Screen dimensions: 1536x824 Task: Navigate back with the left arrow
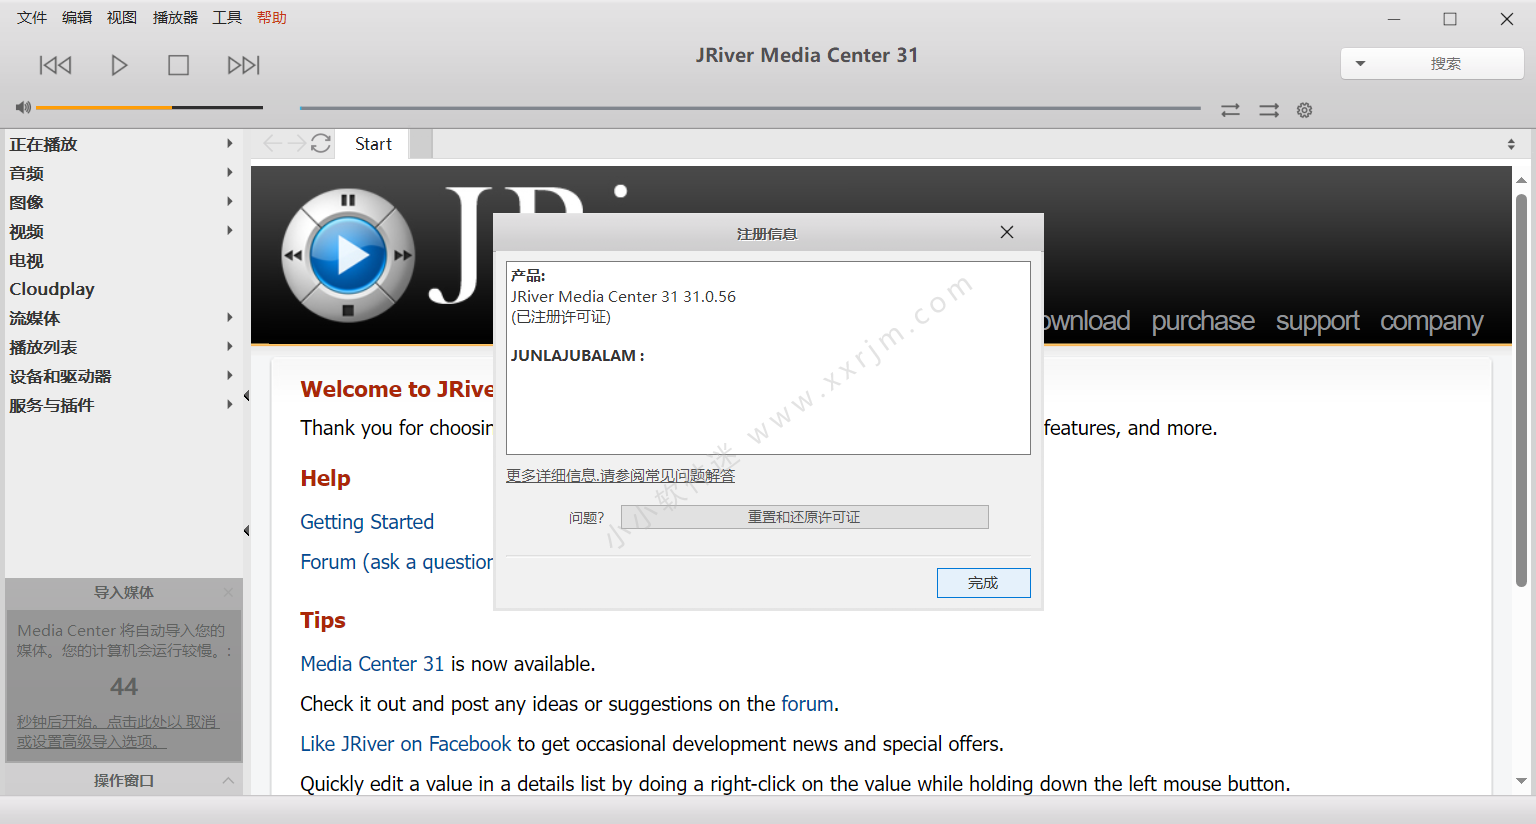coord(272,144)
